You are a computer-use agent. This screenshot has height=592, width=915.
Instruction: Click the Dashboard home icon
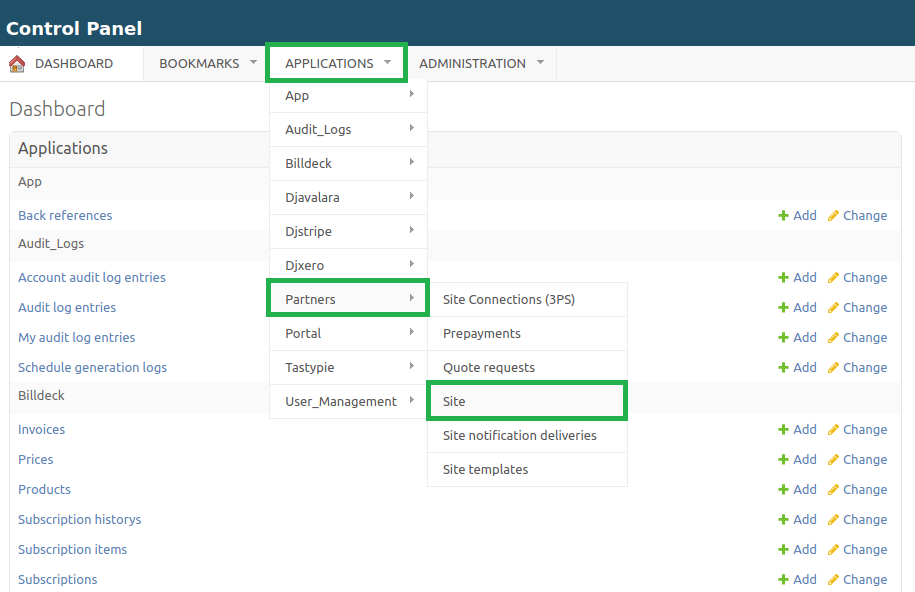coord(17,64)
